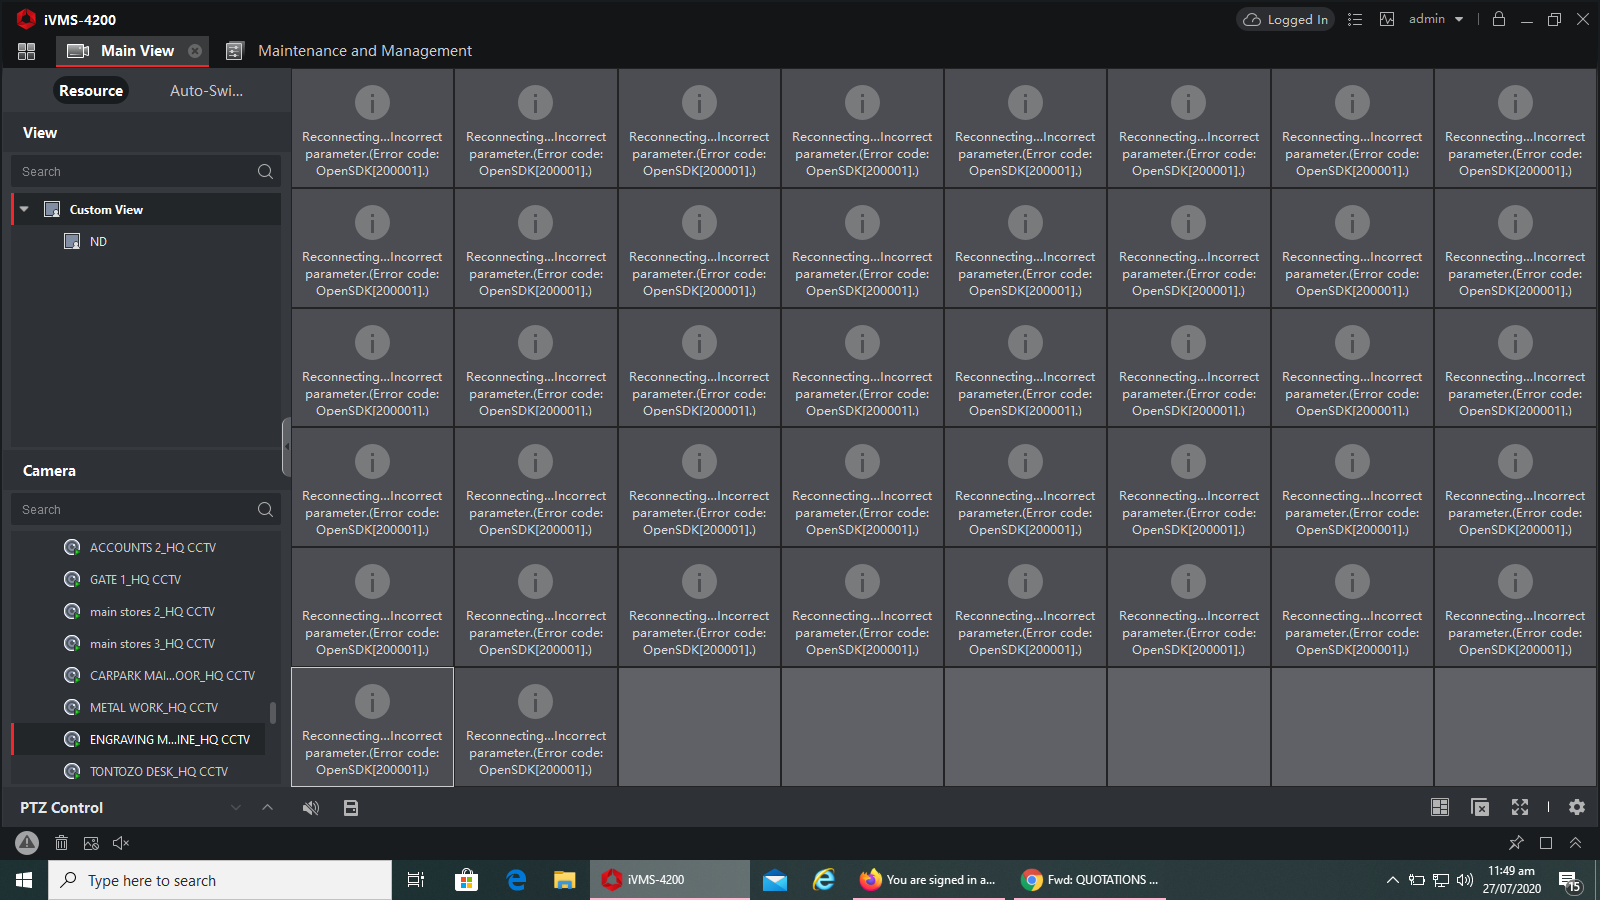Switch to the Auto-Switch tab

click(x=206, y=91)
